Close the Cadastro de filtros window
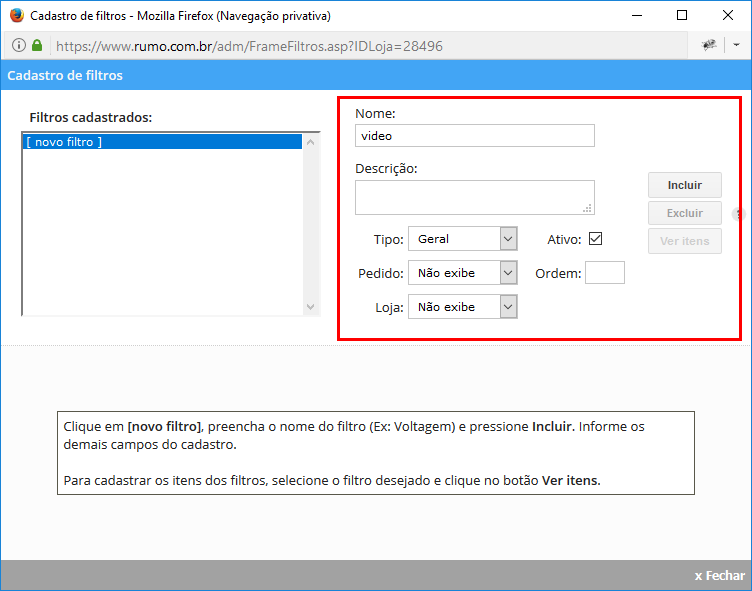The width and height of the screenshot is (752, 591). pyautogui.click(x=728, y=15)
